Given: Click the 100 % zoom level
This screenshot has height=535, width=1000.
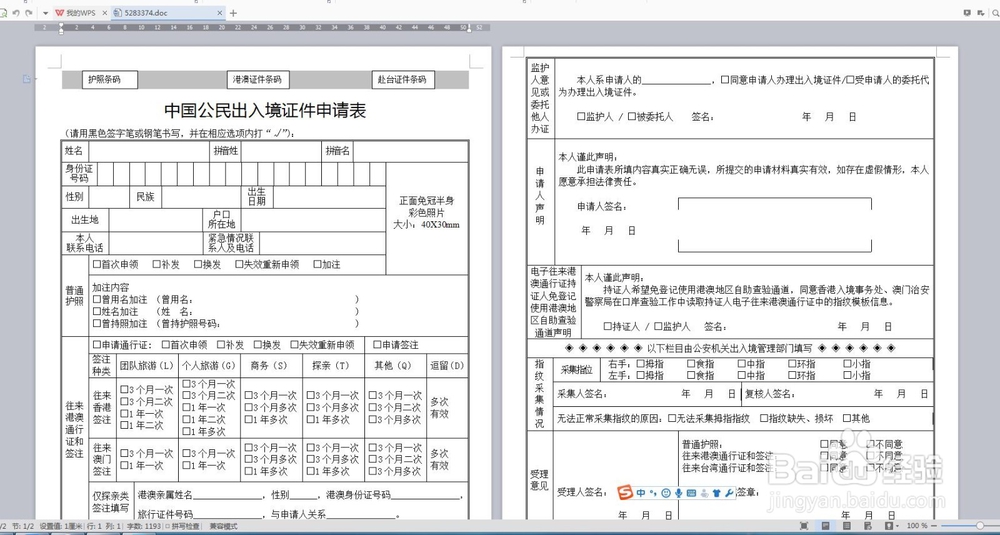Looking at the screenshot, I should click(918, 526).
